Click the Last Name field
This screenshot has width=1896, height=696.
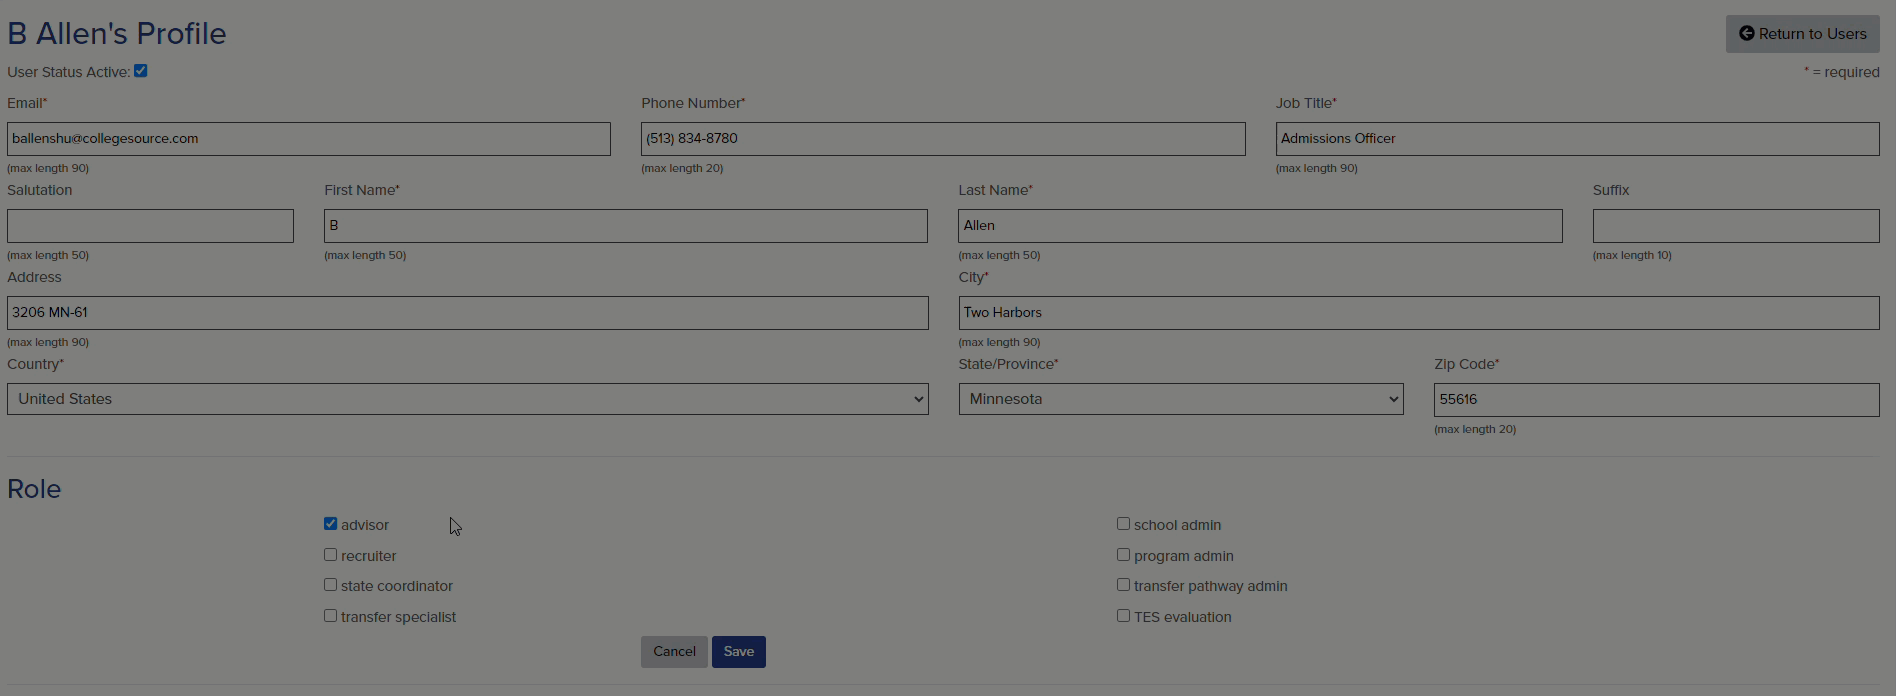(x=1260, y=226)
